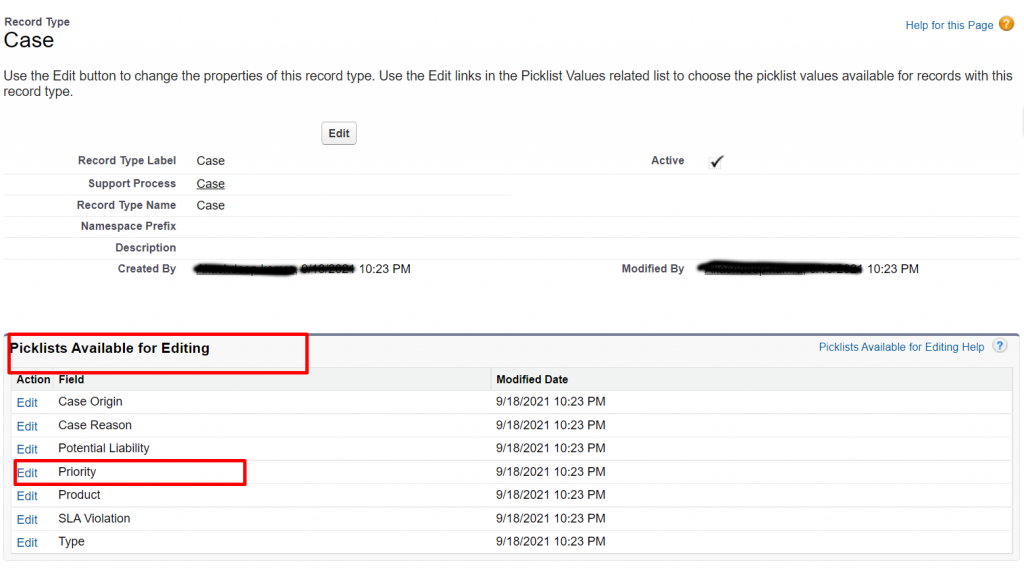The width and height of the screenshot is (1024, 582).
Task: Open Picklists Available for Editing Help link
Action: coord(901,347)
